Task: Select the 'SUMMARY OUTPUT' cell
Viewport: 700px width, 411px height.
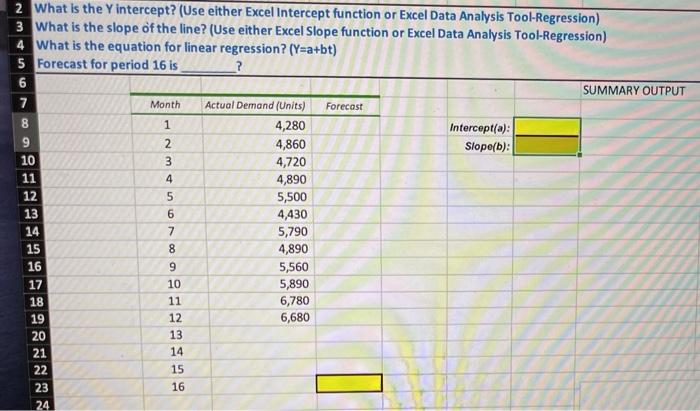Action: [x=633, y=91]
